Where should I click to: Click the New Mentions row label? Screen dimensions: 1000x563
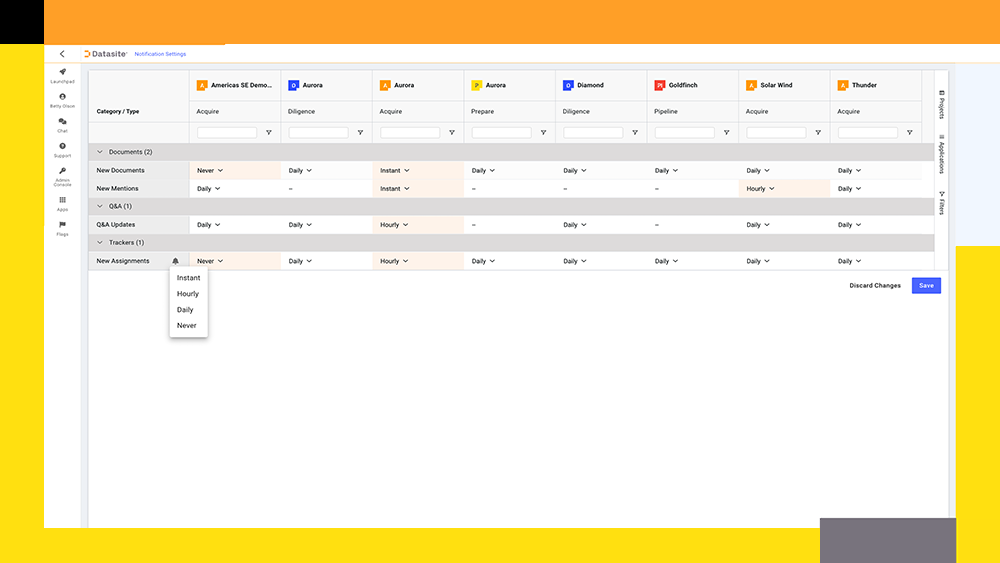(117, 189)
